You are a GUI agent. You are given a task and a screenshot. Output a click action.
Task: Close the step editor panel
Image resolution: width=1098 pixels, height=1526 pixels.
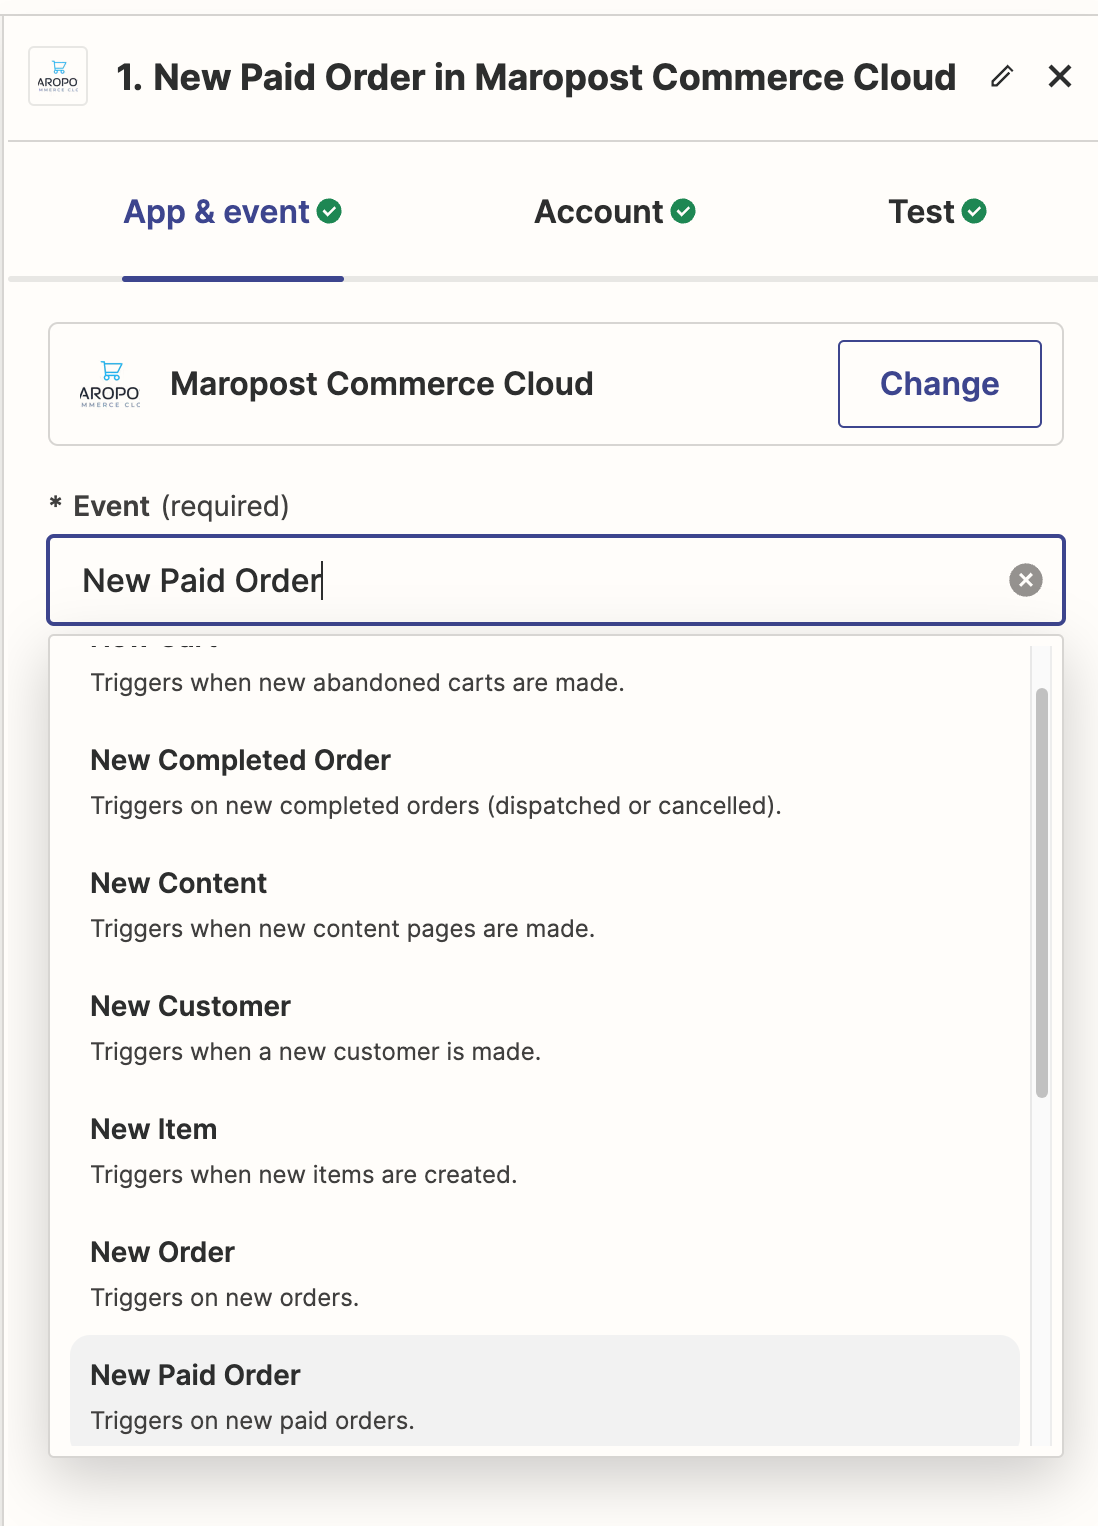pos(1060,76)
